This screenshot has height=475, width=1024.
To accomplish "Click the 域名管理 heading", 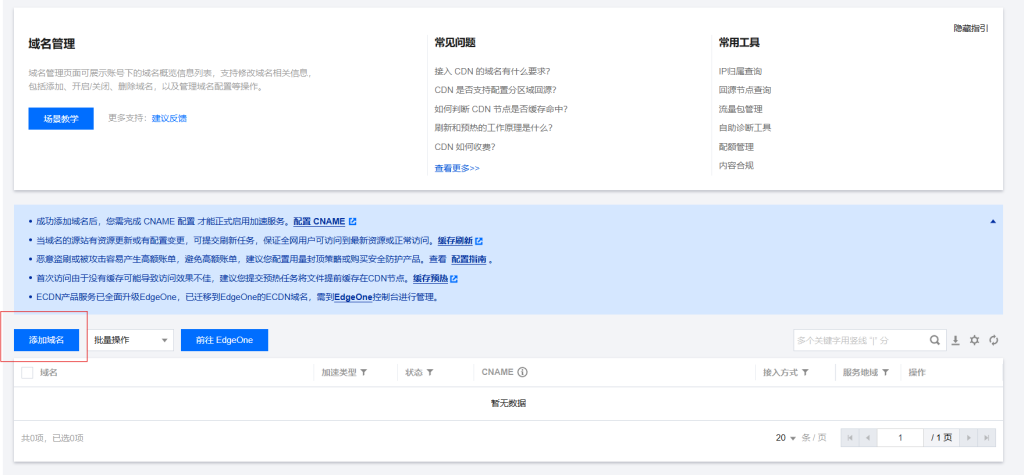I will tap(52, 44).
